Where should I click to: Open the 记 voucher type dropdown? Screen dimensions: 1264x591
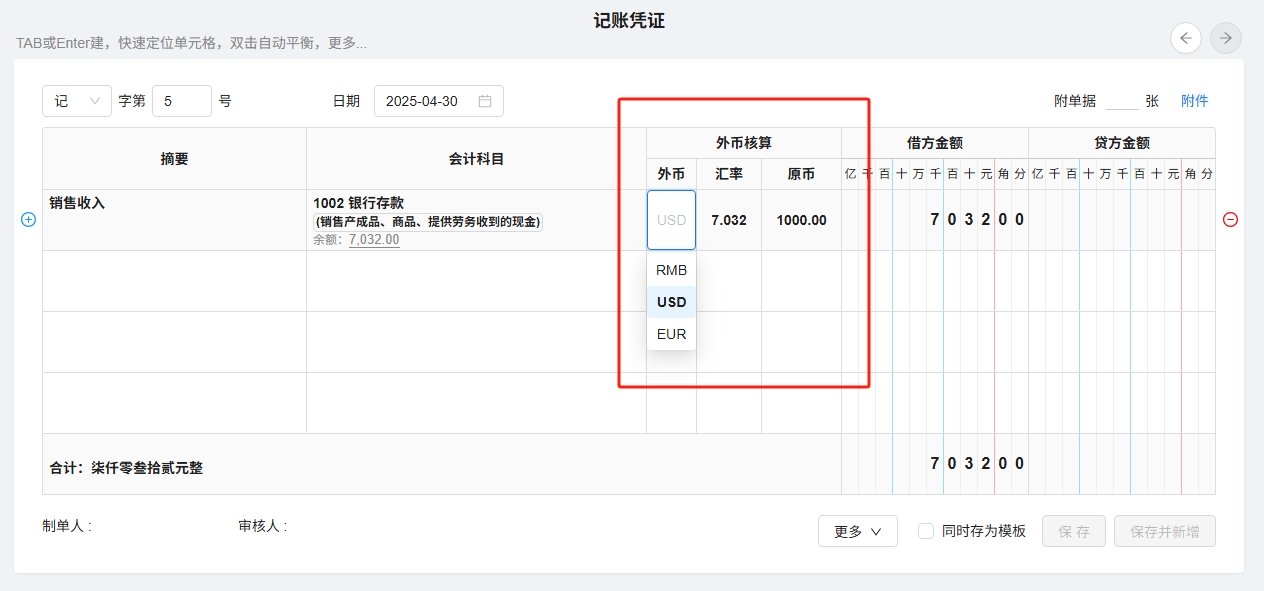(77, 101)
